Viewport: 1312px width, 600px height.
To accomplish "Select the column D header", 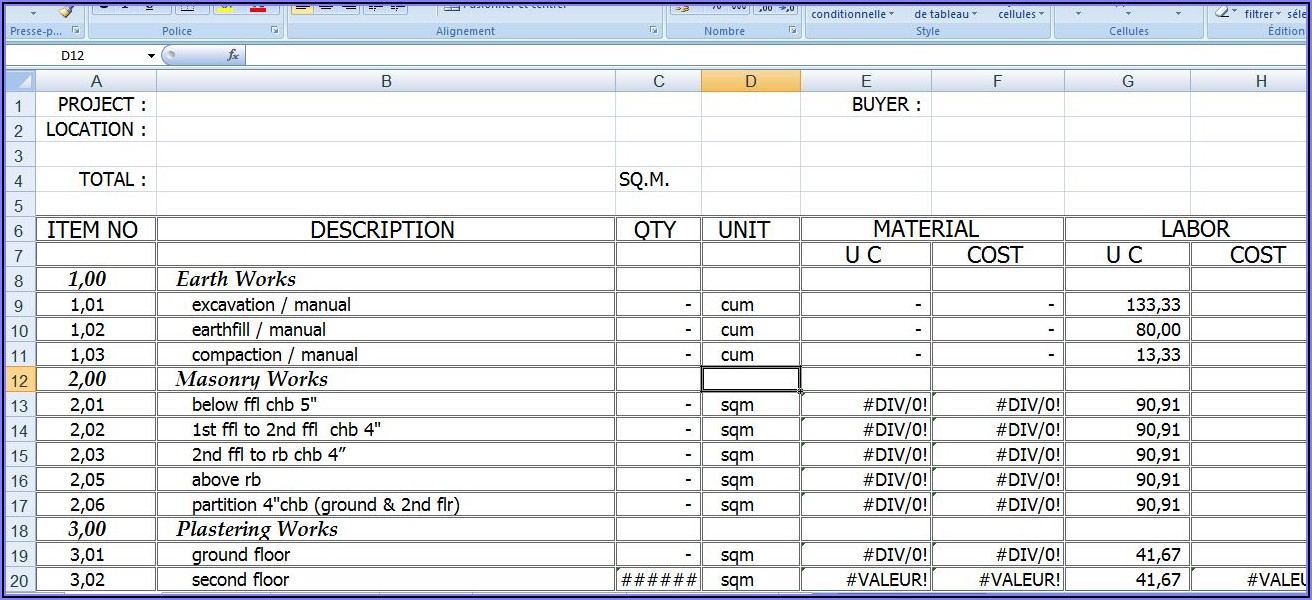I will 750,81.
